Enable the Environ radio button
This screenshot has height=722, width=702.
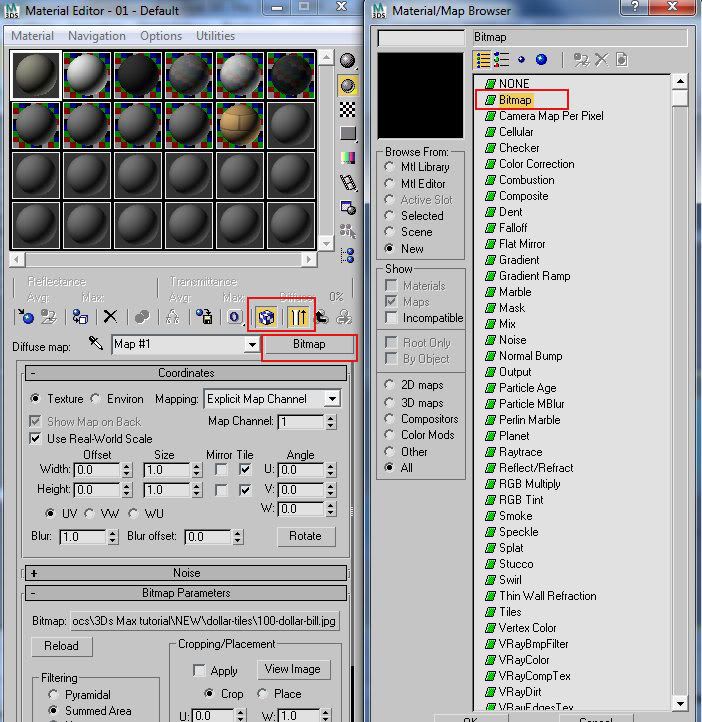97,398
